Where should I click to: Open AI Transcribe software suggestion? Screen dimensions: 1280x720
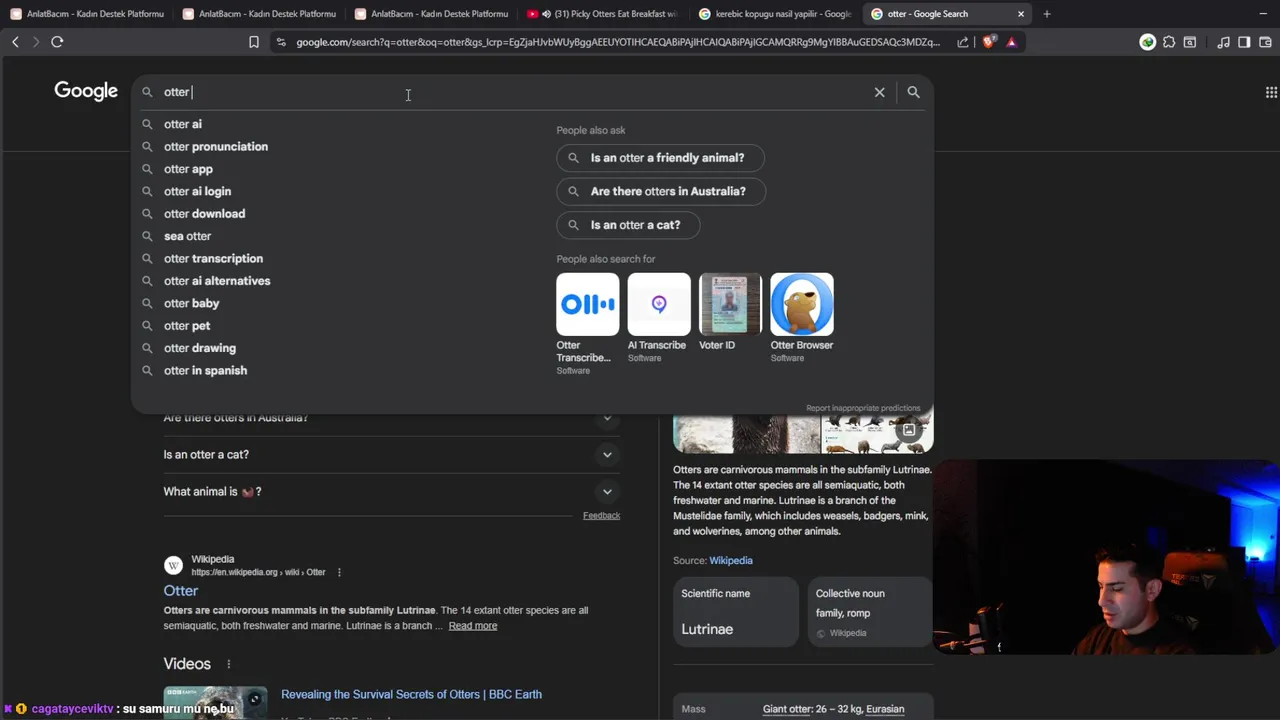tap(659, 304)
